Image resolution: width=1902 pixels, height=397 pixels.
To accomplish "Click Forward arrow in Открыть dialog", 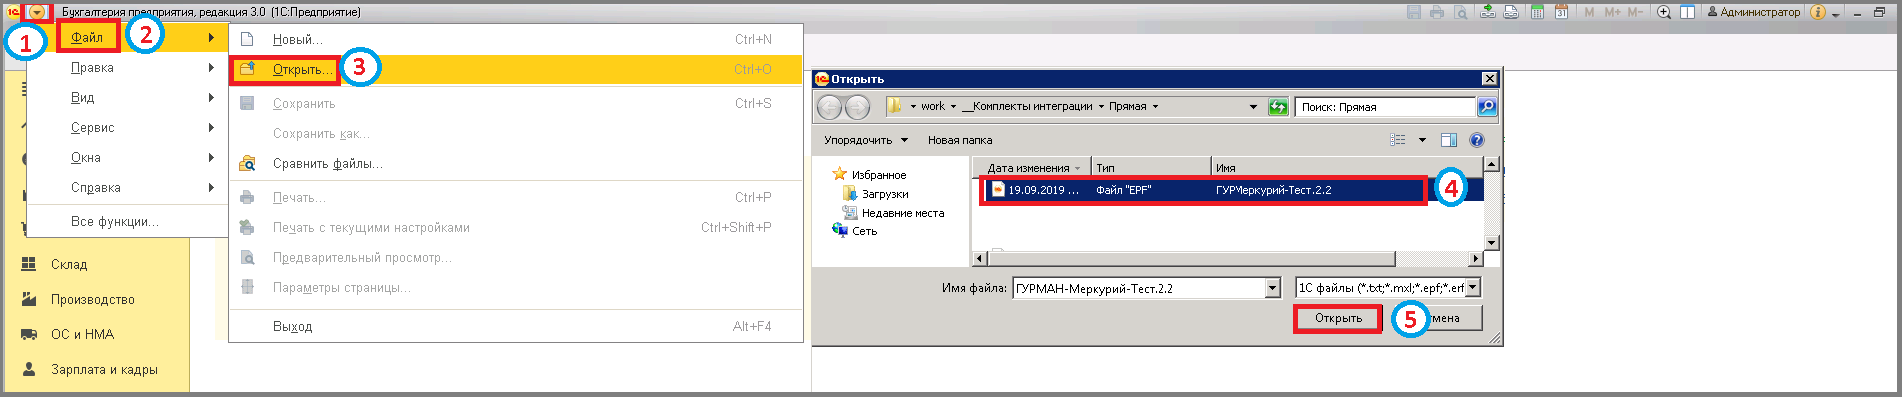I will [x=857, y=107].
